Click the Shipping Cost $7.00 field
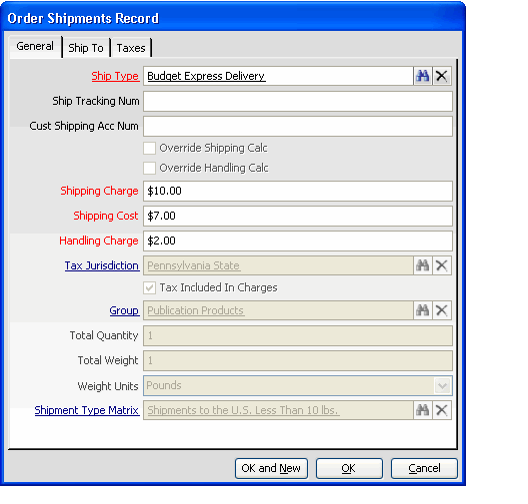 pos(298,216)
